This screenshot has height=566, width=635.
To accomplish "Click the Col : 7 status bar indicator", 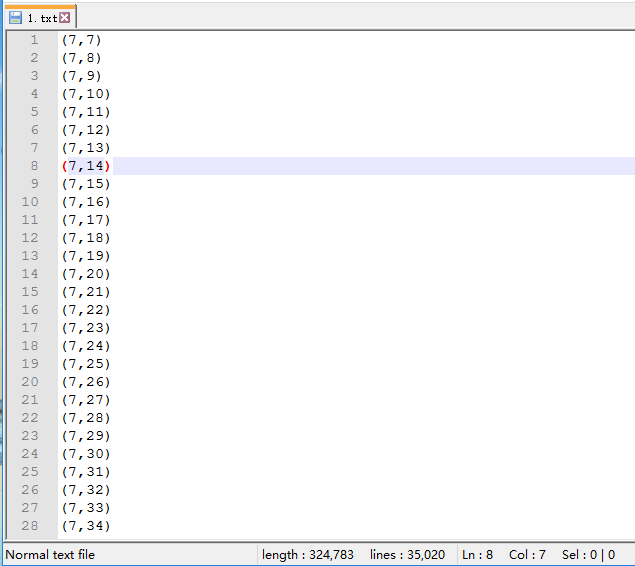I will (526, 554).
